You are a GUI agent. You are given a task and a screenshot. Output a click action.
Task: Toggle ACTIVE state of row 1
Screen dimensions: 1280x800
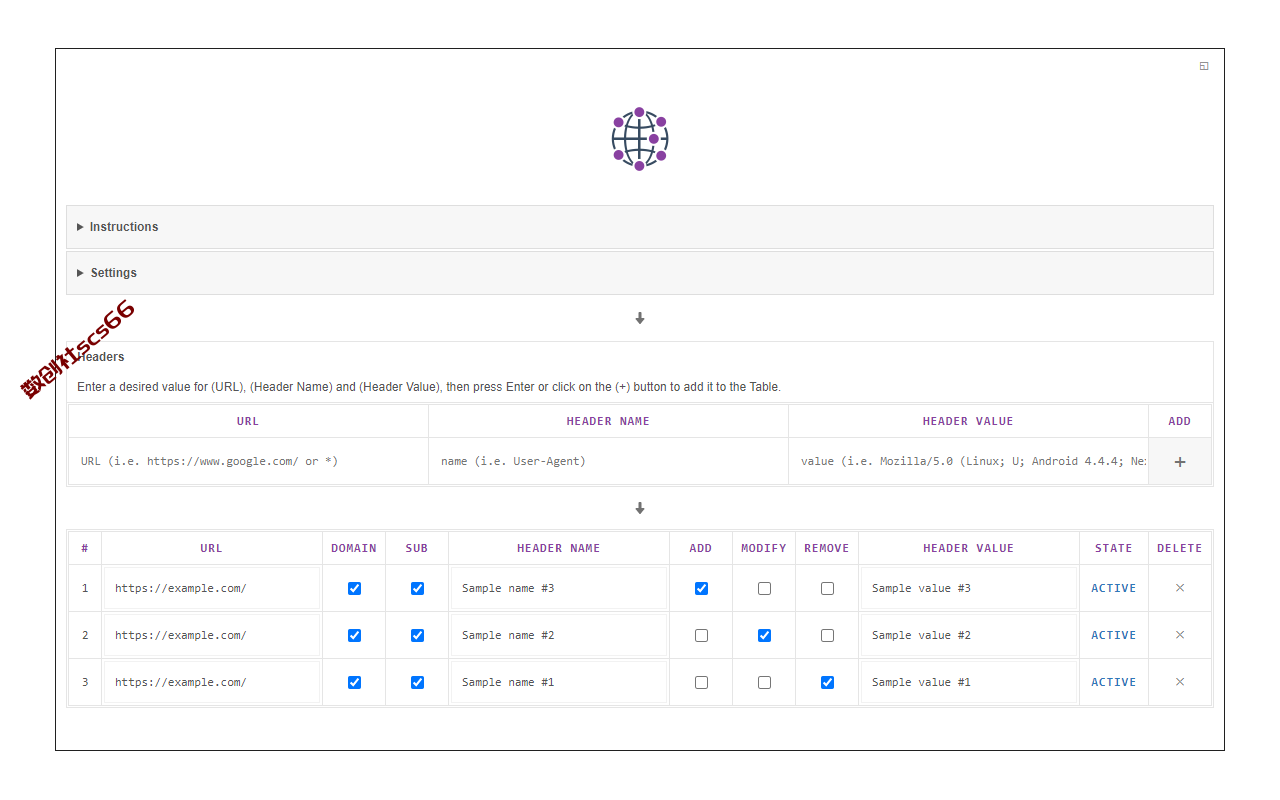[1113, 588]
